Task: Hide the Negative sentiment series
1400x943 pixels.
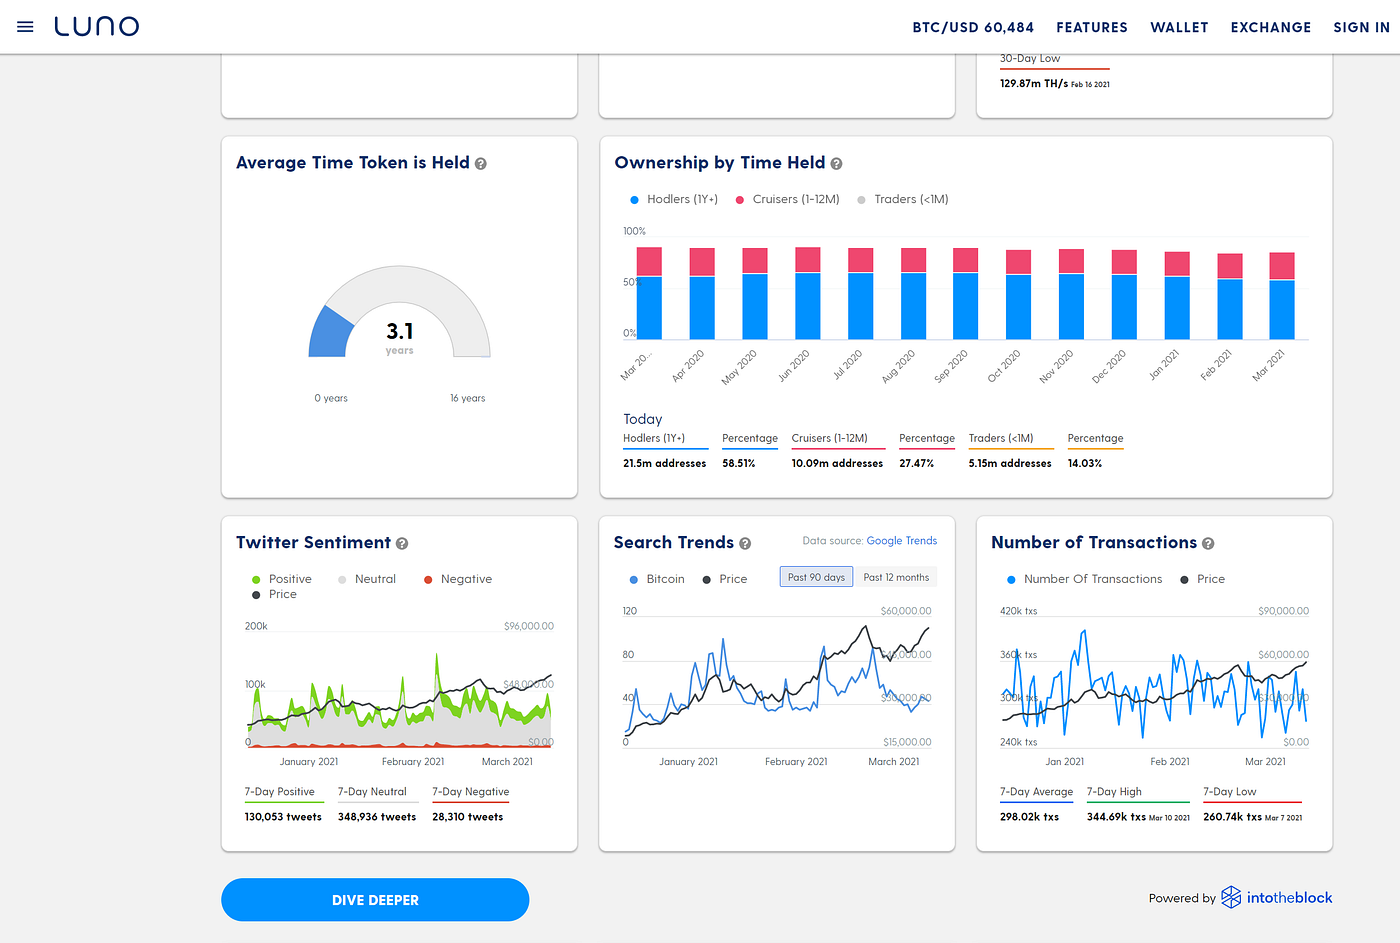Action: (457, 579)
